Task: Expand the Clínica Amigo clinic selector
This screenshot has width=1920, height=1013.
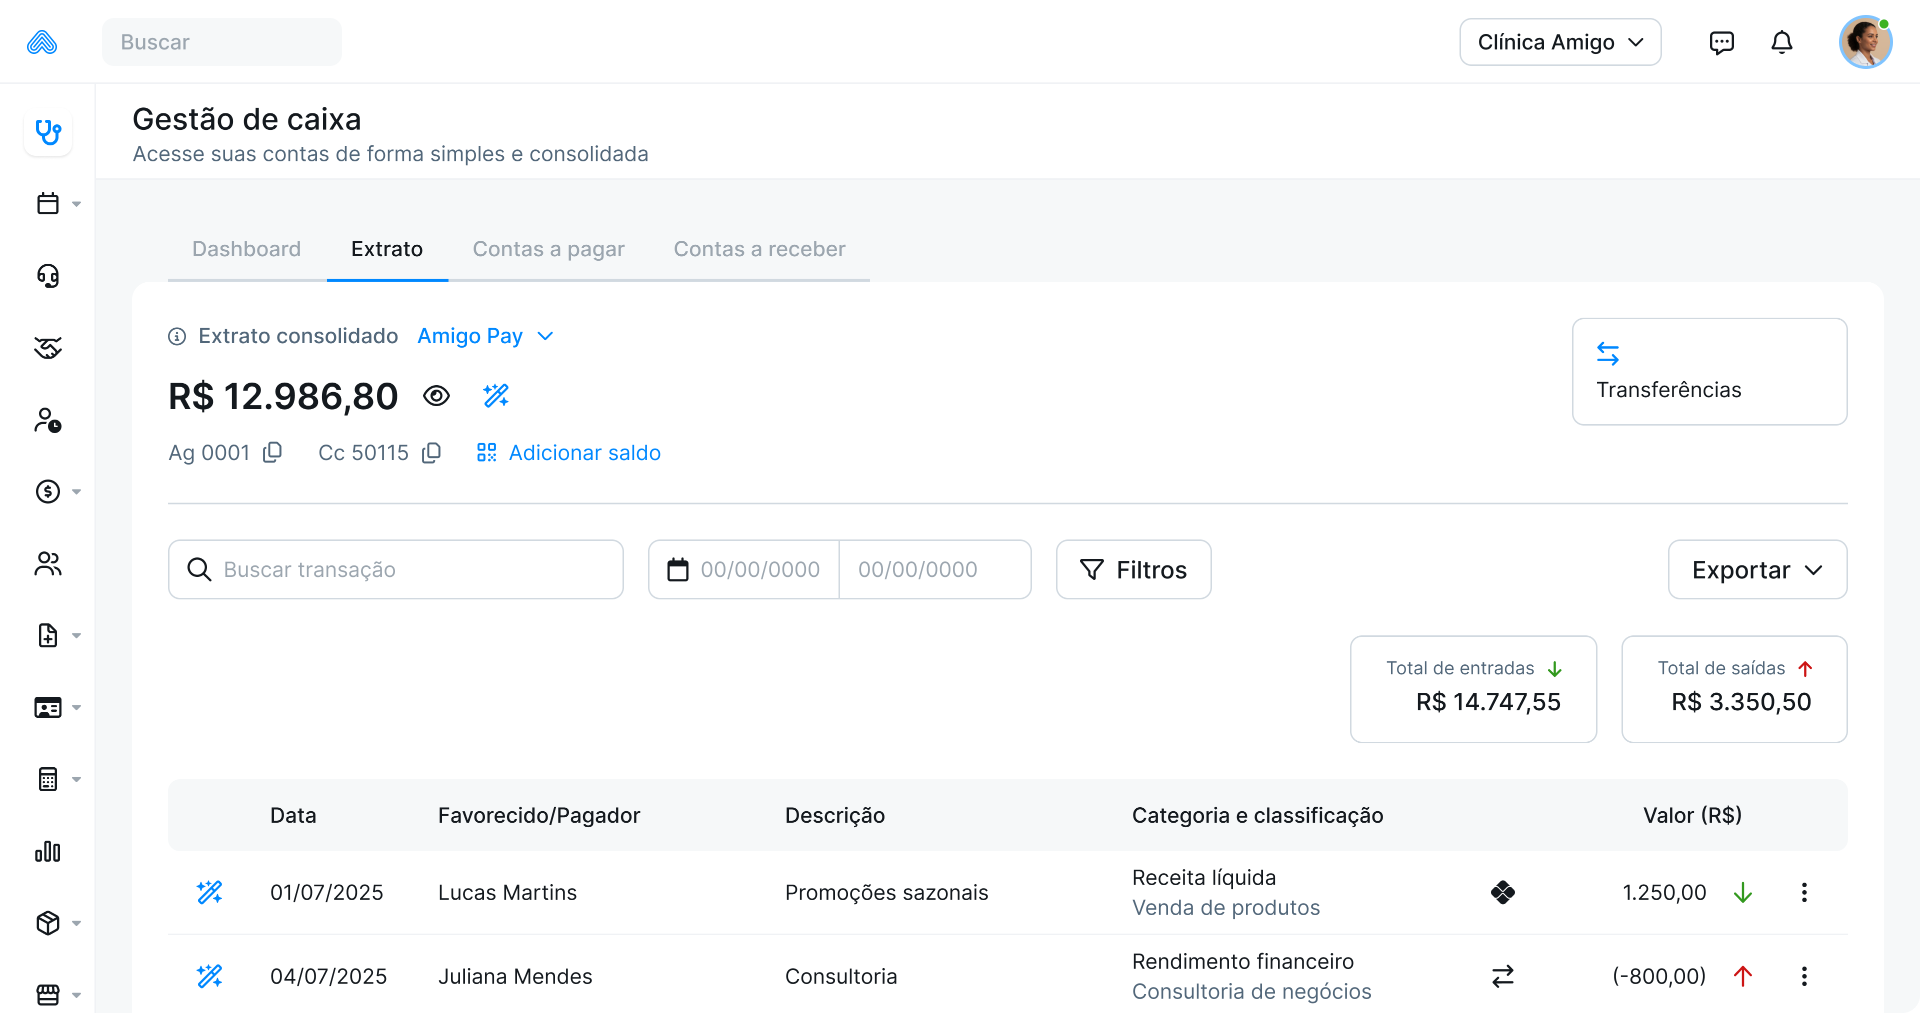Action: [1560, 42]
